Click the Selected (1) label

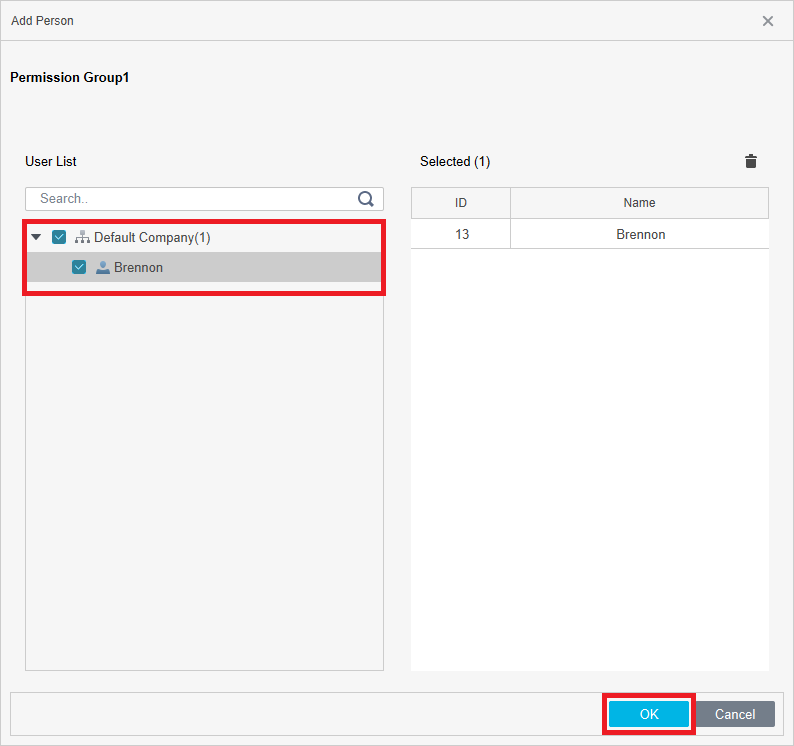click(455, 161)
